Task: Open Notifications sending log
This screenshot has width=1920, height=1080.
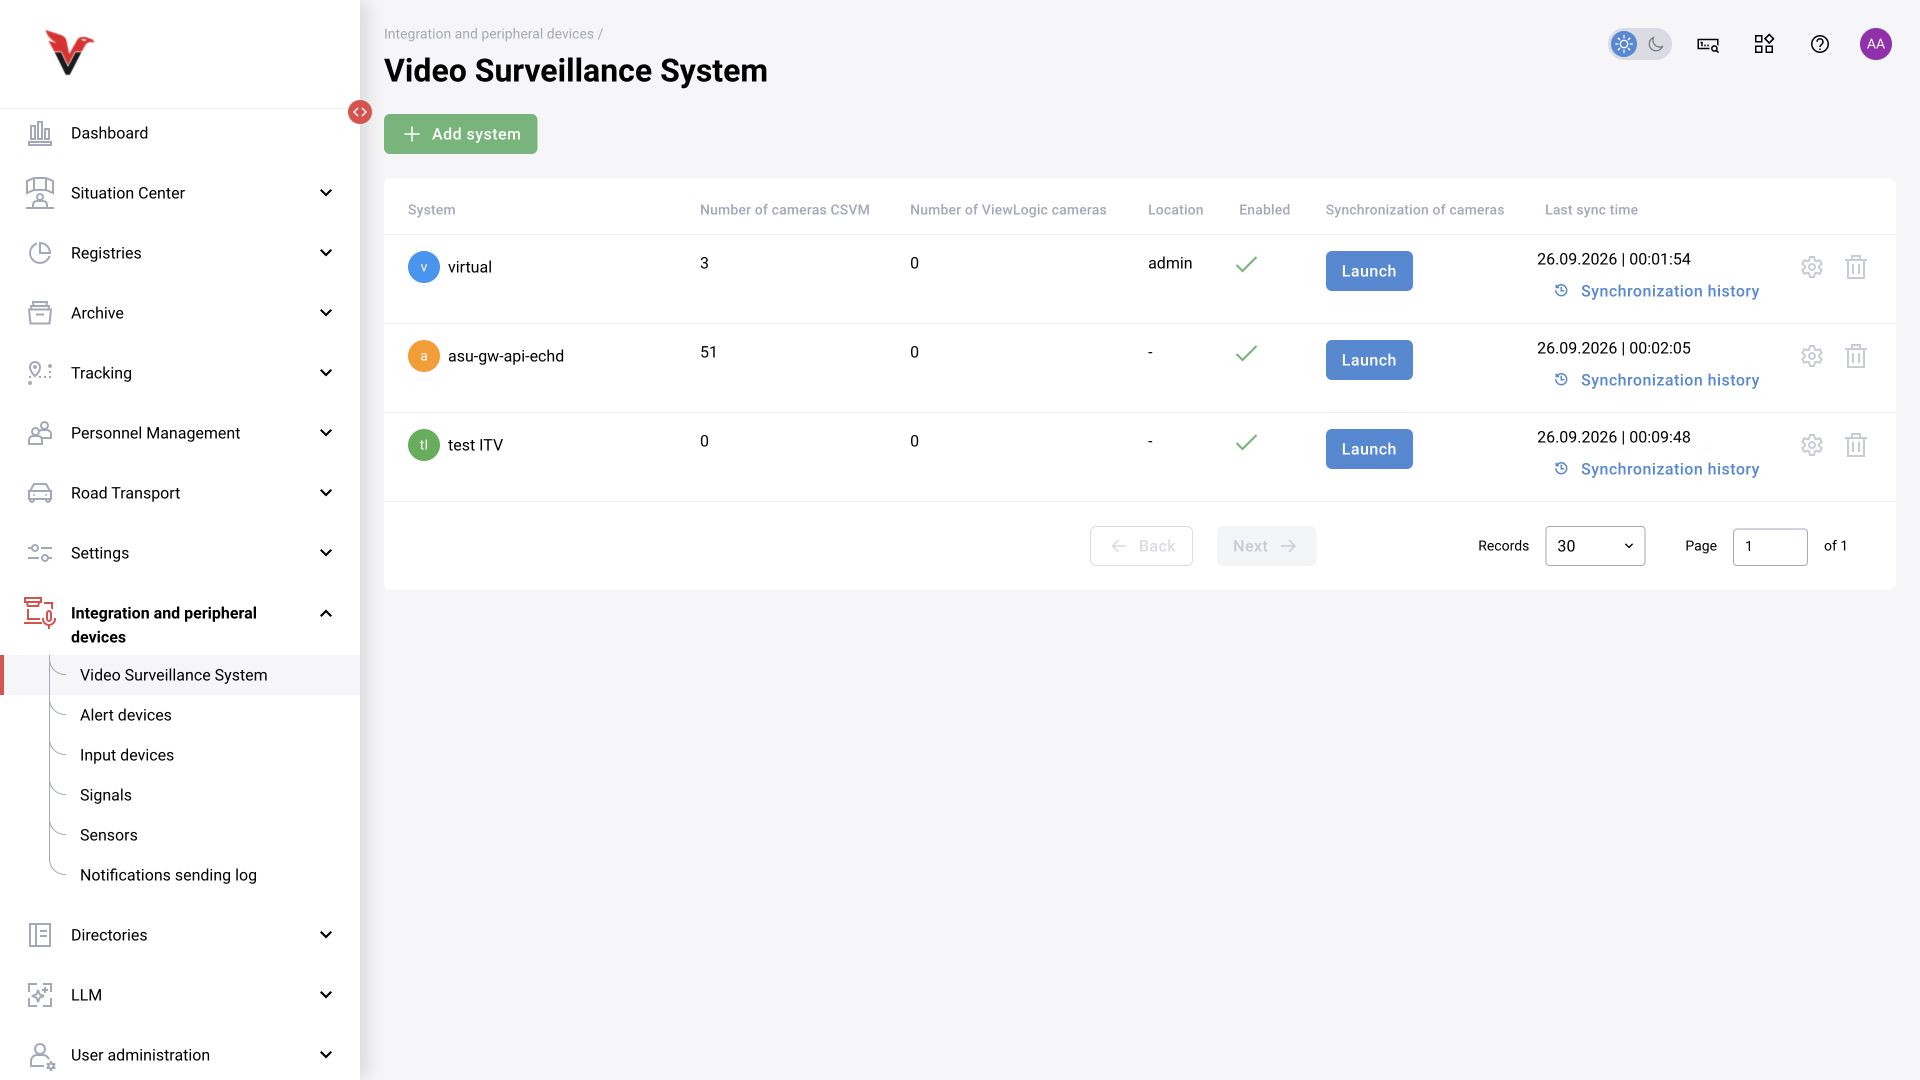Action: (168, 875)
